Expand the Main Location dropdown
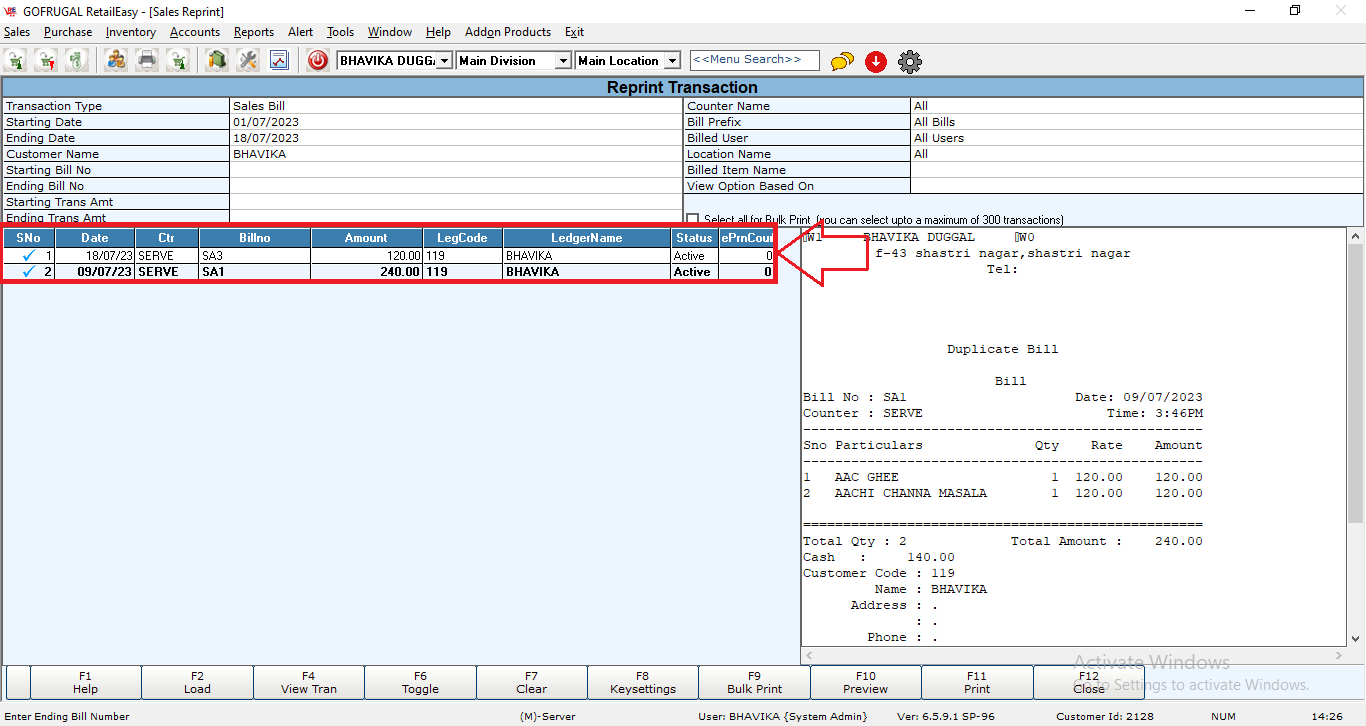The image size is (1366, 726). [x=672, y=61]
